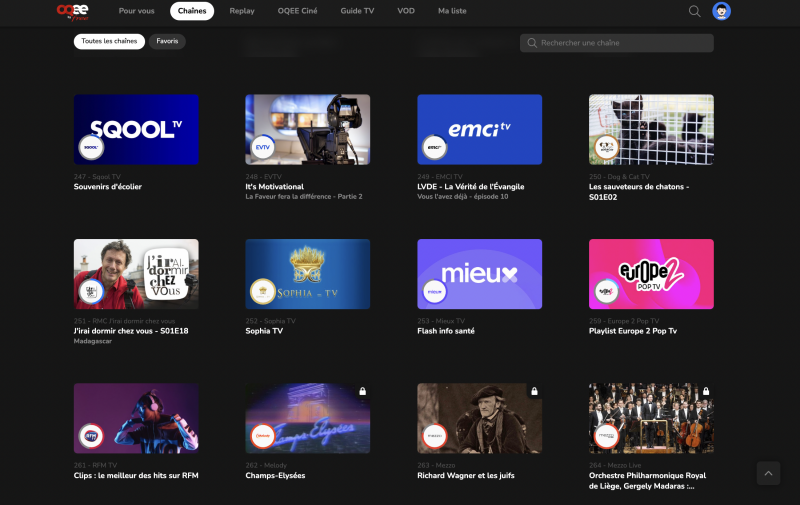Switch to the Favoris filter
Screen dimensions: 800x505
(x=167, y=42)
